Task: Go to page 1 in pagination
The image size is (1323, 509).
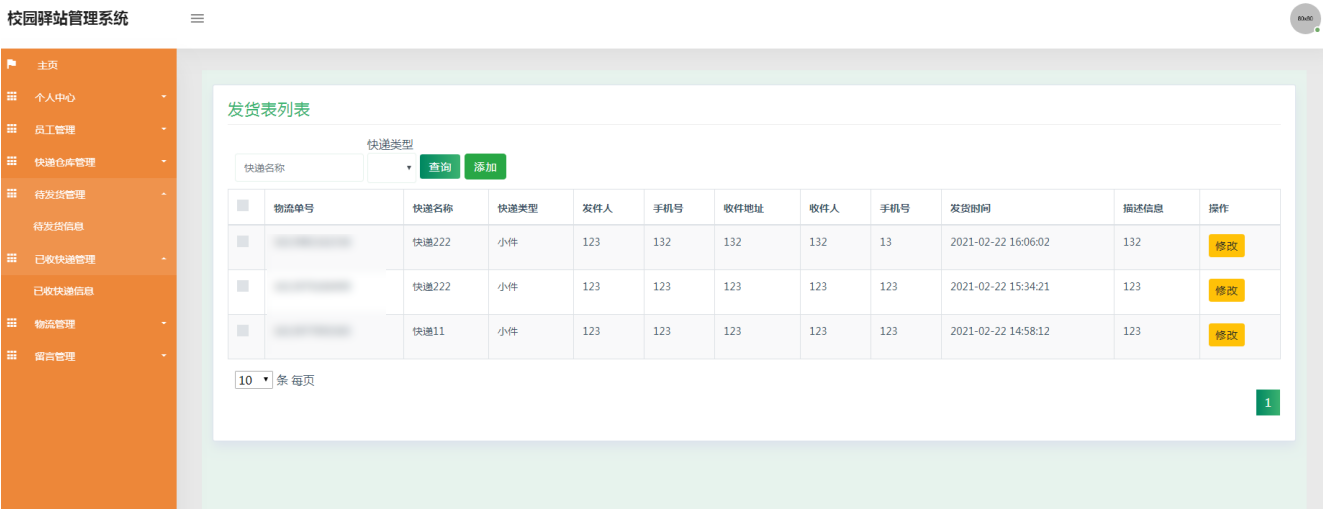Action: (1268, 402)
